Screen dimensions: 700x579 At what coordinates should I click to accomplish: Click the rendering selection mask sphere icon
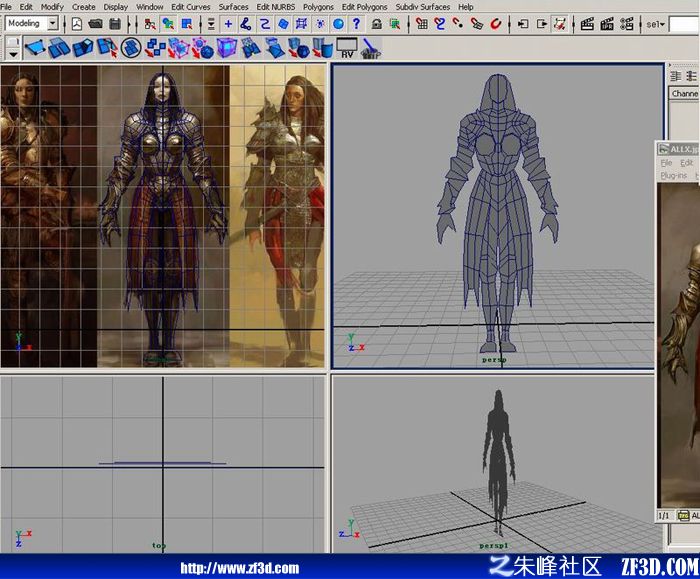pos(338,24)
